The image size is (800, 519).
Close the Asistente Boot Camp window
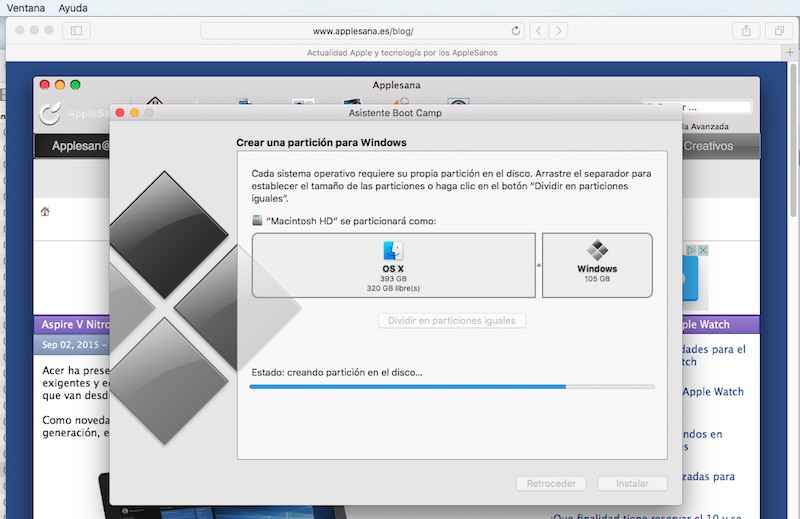tap(120, 112)
